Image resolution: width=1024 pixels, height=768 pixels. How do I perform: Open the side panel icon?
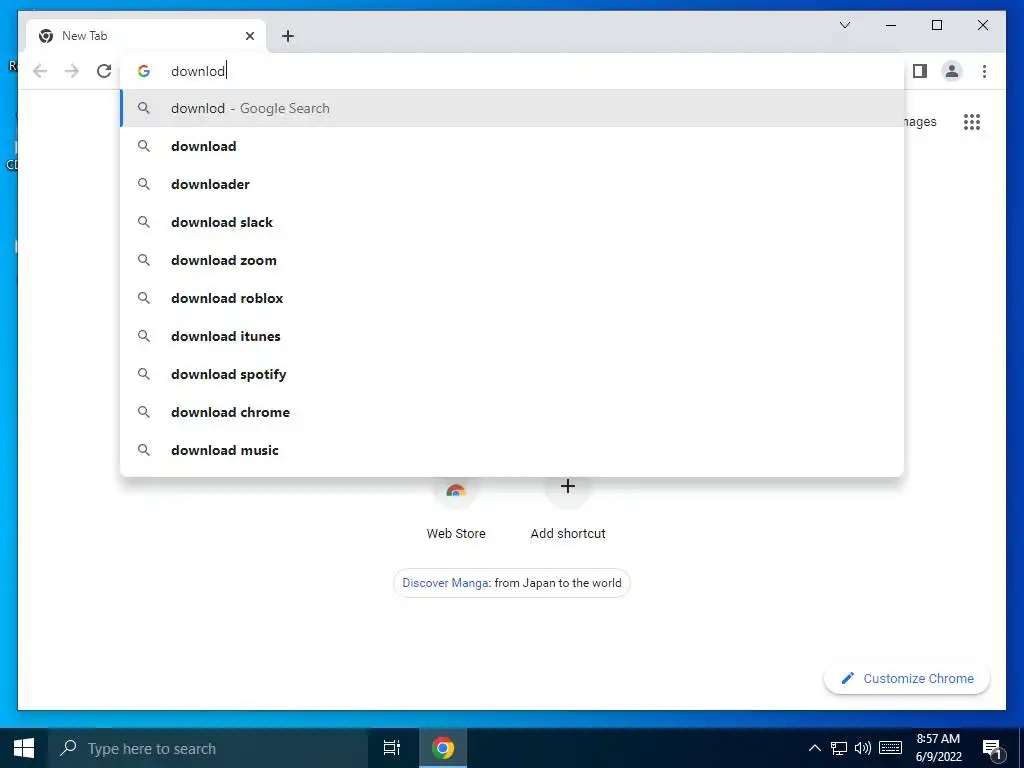920,71
